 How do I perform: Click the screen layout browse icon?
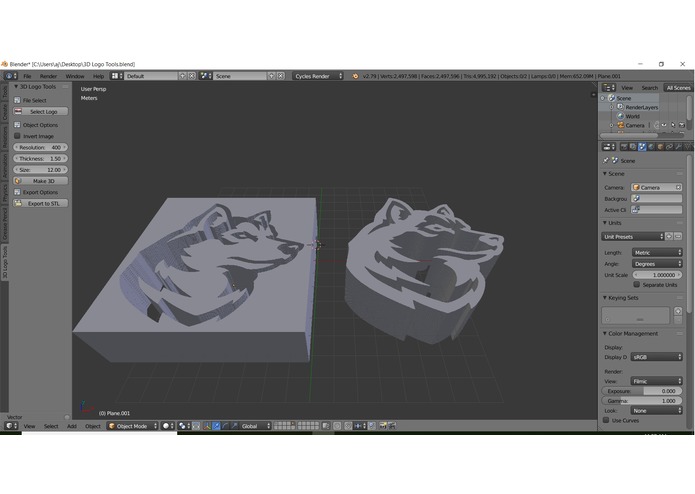117,76
